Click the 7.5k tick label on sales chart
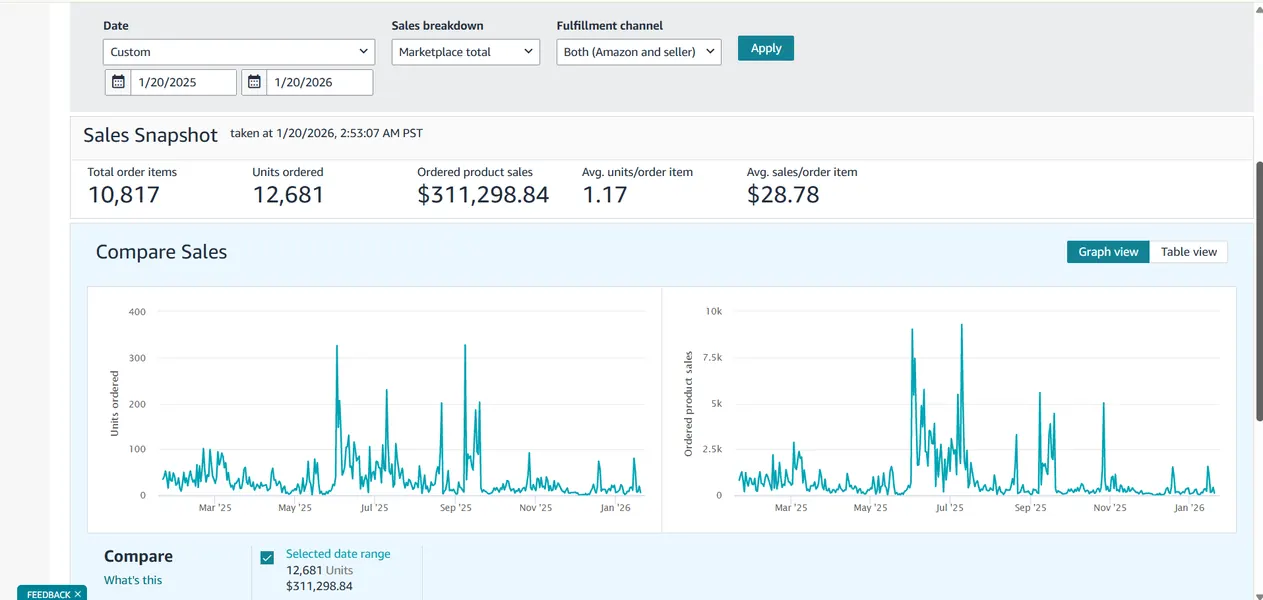This screenshot has width=1263, height=600. (712, 358)
